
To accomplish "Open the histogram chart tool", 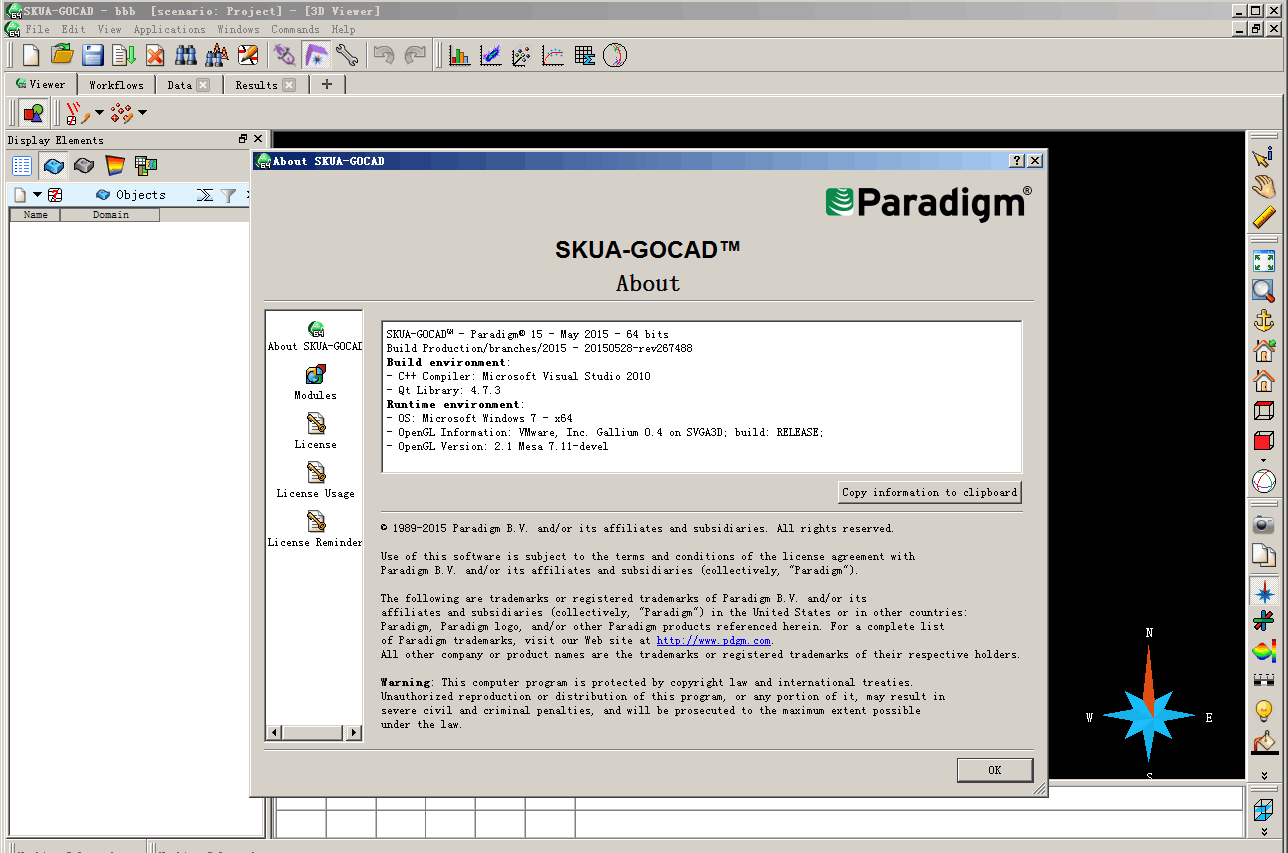I will point(460,55).
